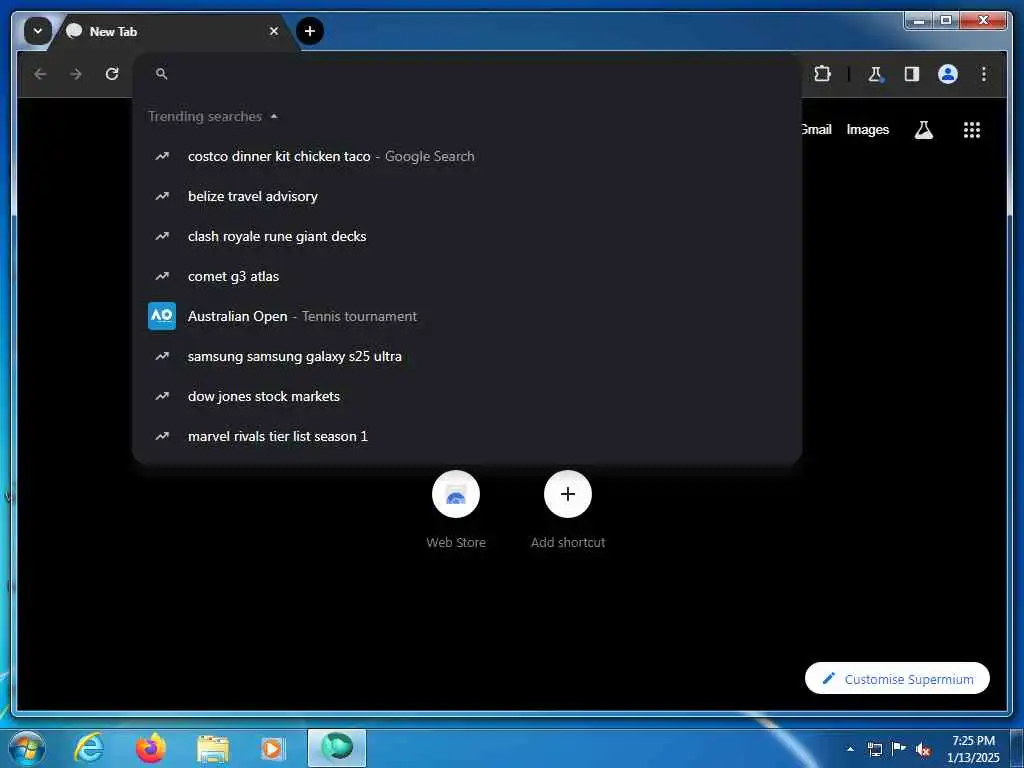Click trend icon beside dow jones stock markets
The image size is (1024, 768).
click(161, 396)
